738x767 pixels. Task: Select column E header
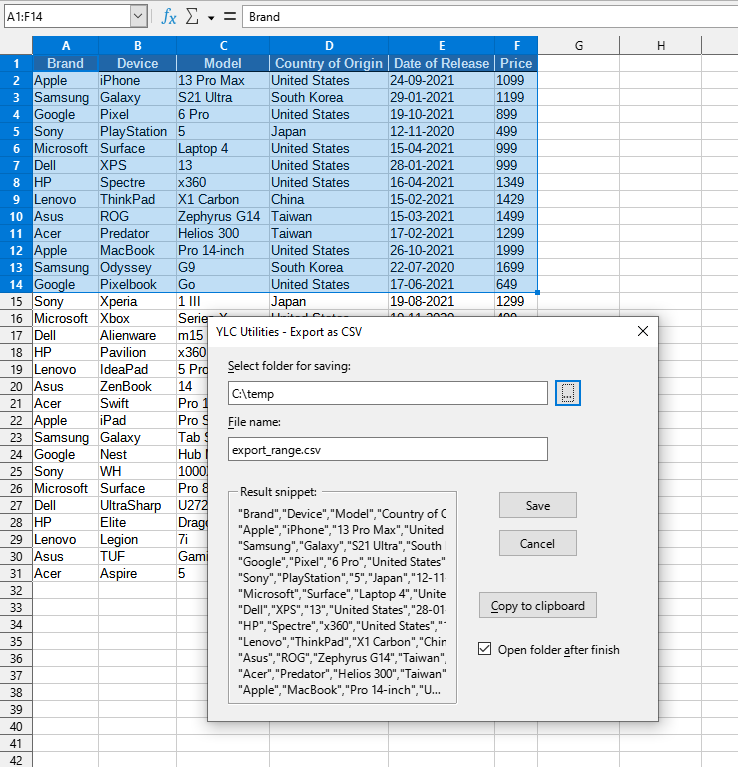[x=442, y=45]
